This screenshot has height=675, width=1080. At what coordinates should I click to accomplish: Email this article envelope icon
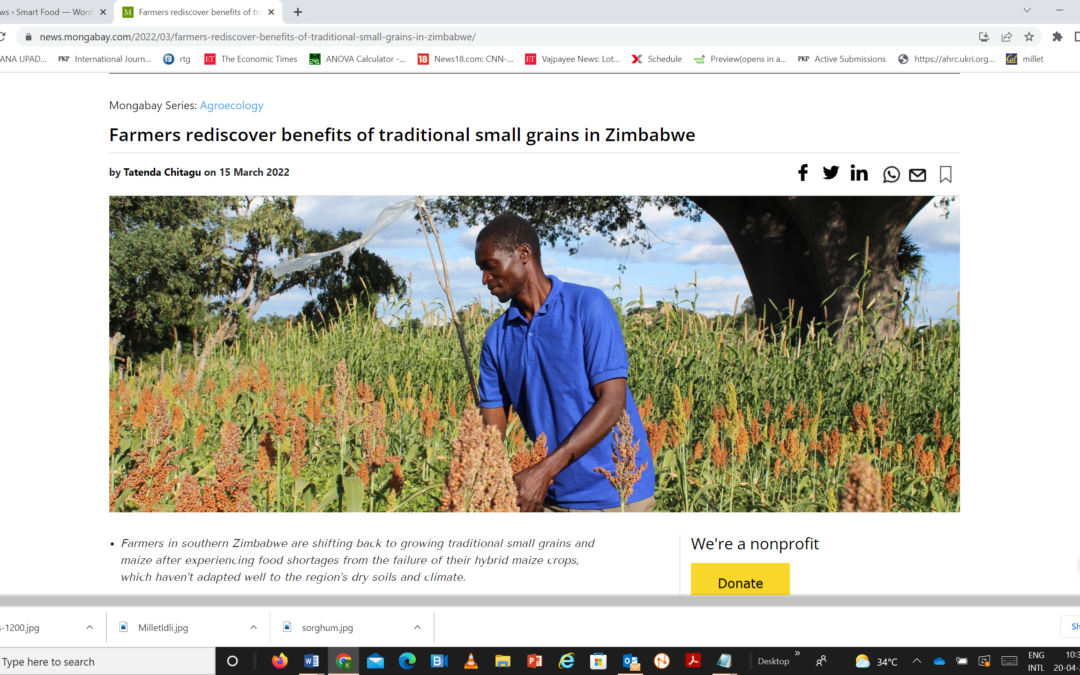tap(917, 175)
